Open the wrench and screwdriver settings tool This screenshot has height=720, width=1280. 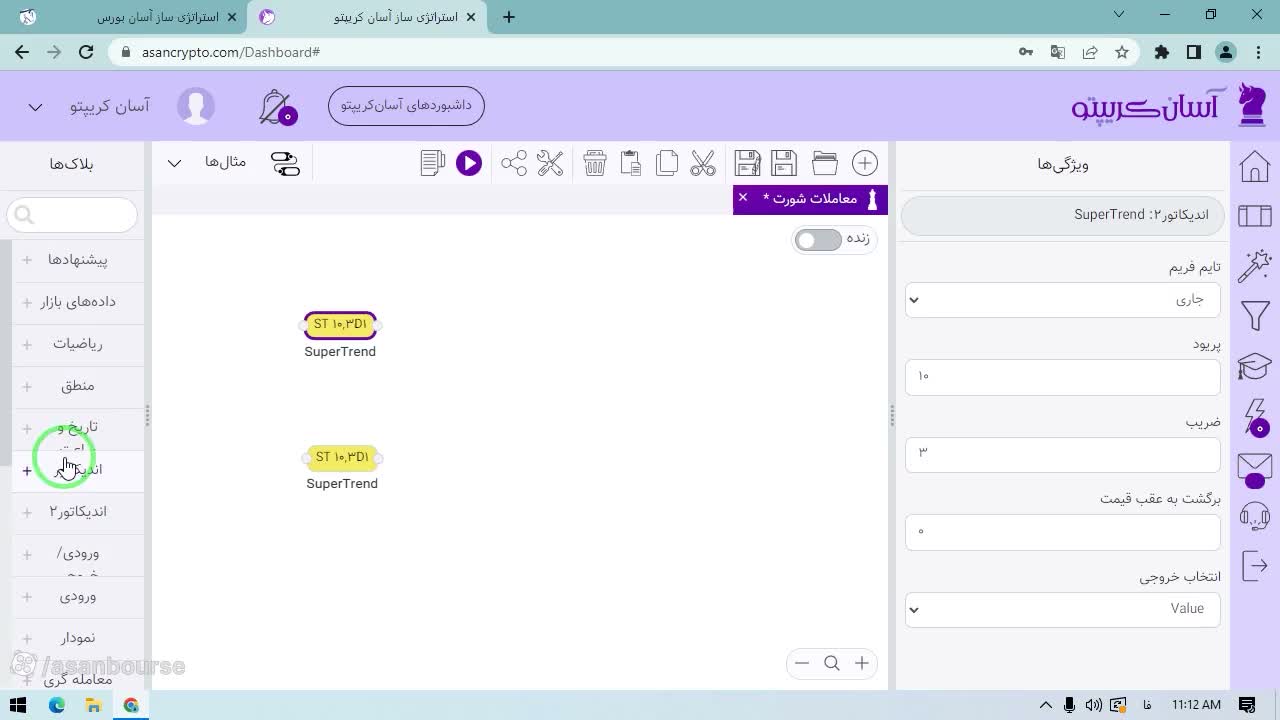click(x=550, y=163)
